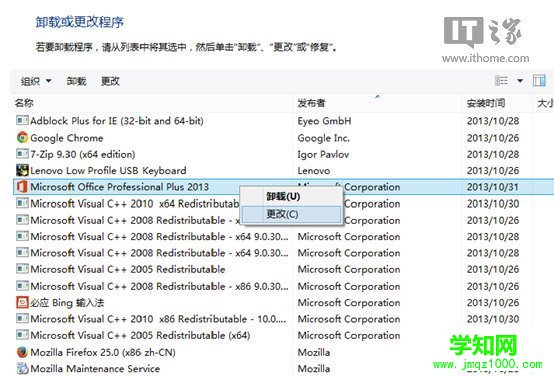Image resolution: width=554 pixels, height=376 pixels.
Task: Click the Google Chrome icon
Action: (22, 137)
